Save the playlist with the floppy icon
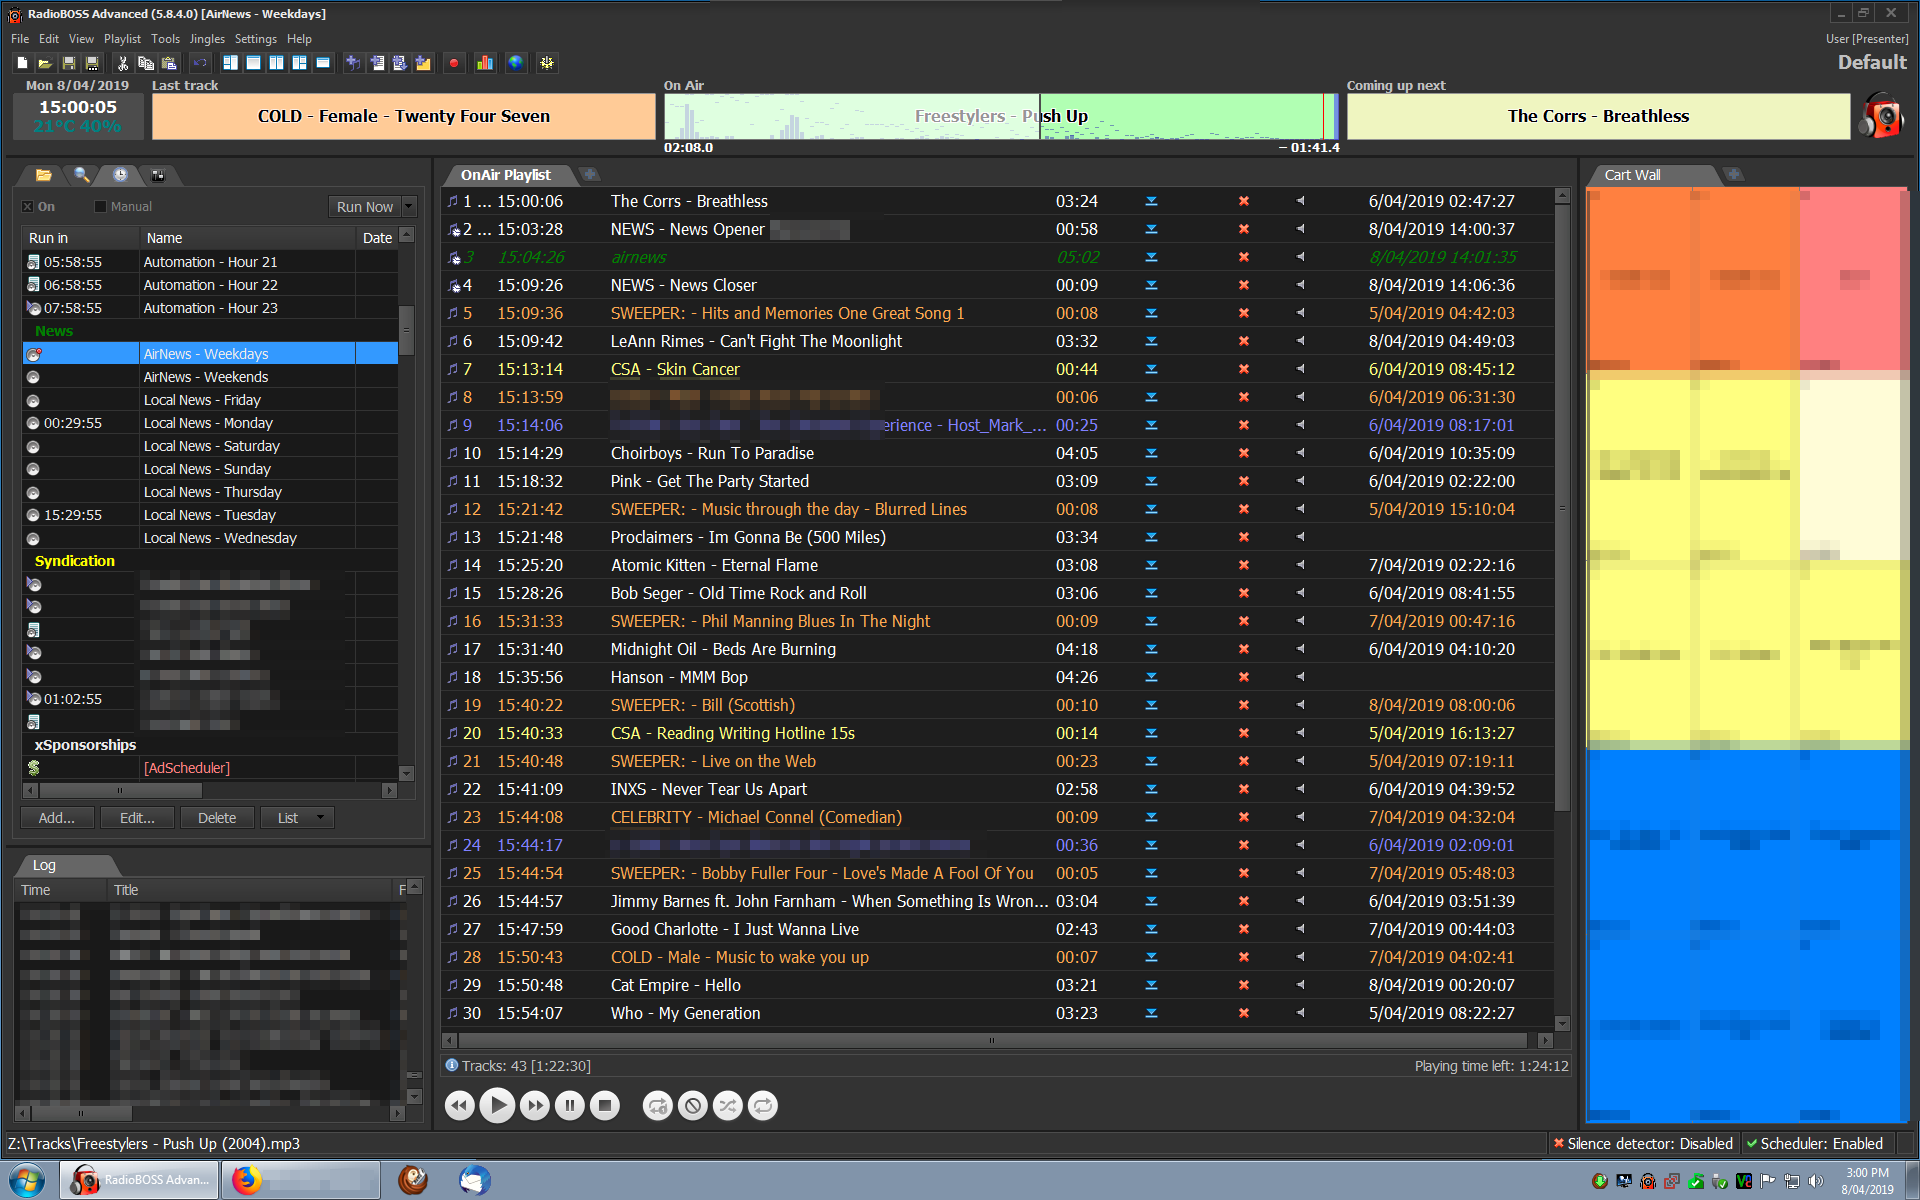 pos(69,63)
